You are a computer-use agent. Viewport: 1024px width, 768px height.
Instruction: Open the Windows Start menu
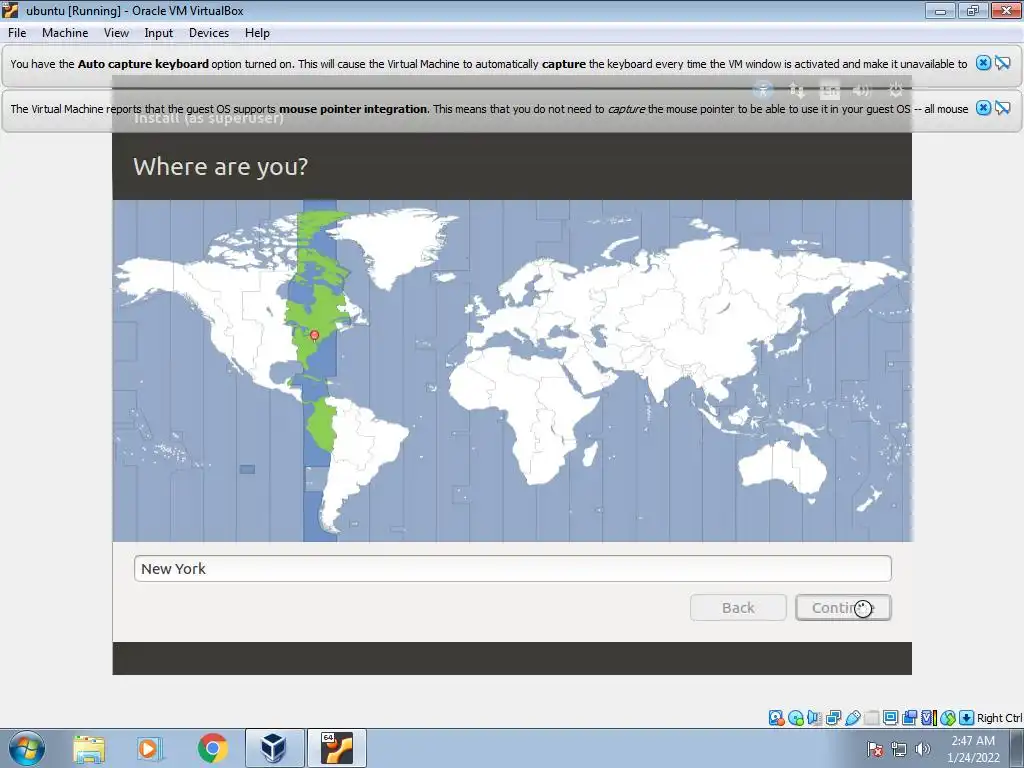click(26, 748)
